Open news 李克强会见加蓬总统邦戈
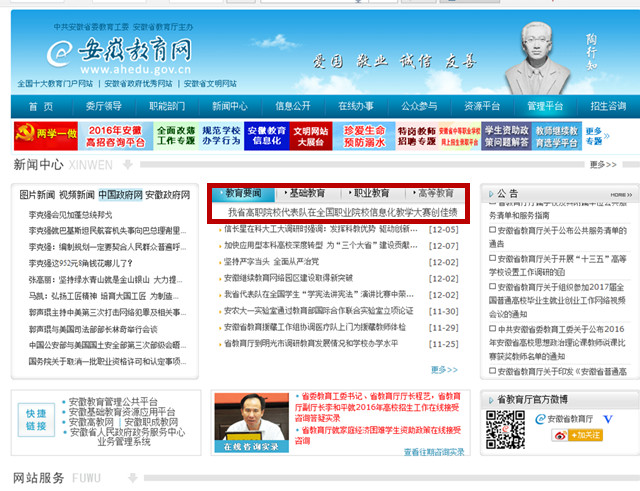Image resolution: width=640 pixels, height=491 pixels. (70, 215)
